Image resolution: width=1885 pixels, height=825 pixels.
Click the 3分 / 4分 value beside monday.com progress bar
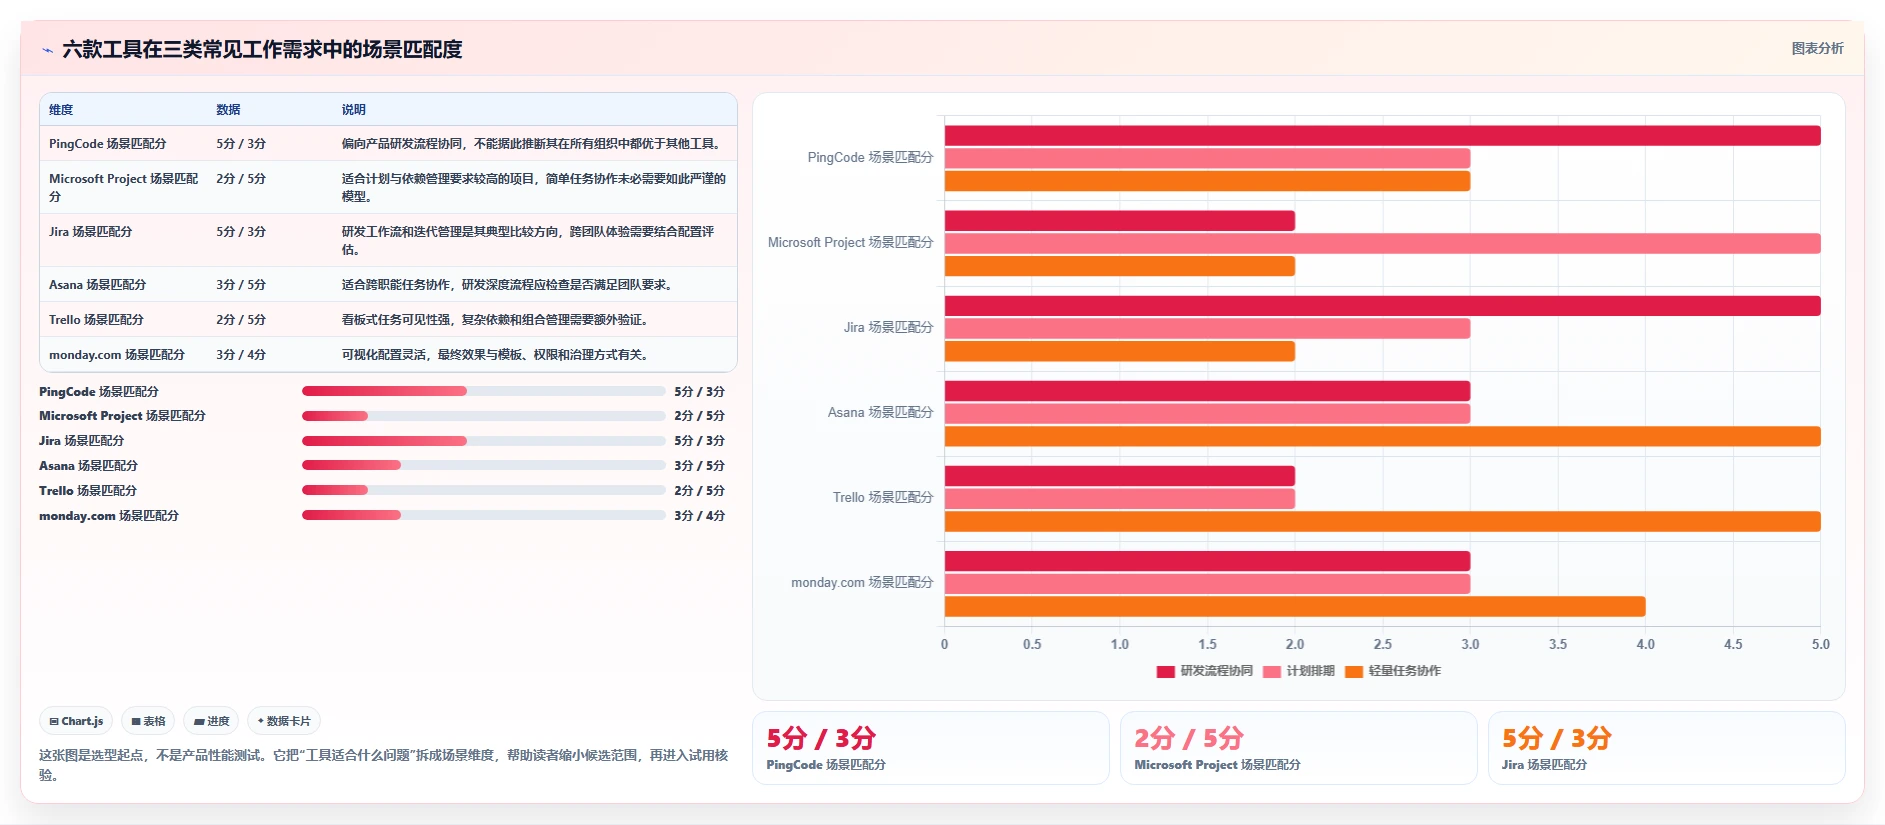699,515
